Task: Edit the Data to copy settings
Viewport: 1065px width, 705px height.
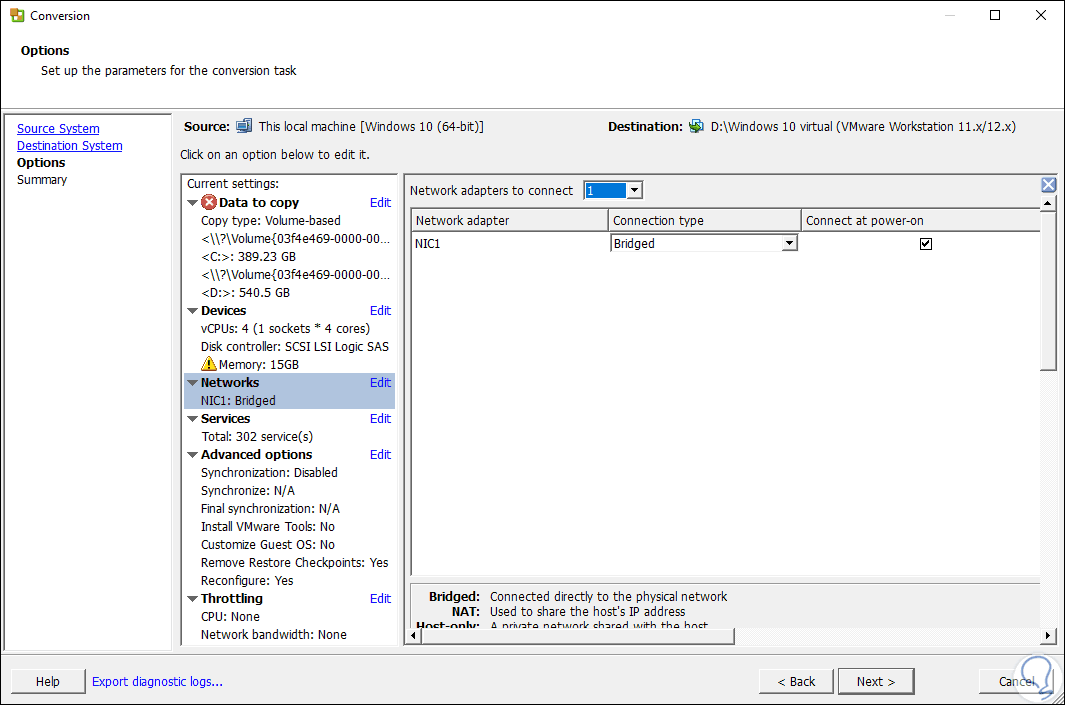Action: point(380,202)
